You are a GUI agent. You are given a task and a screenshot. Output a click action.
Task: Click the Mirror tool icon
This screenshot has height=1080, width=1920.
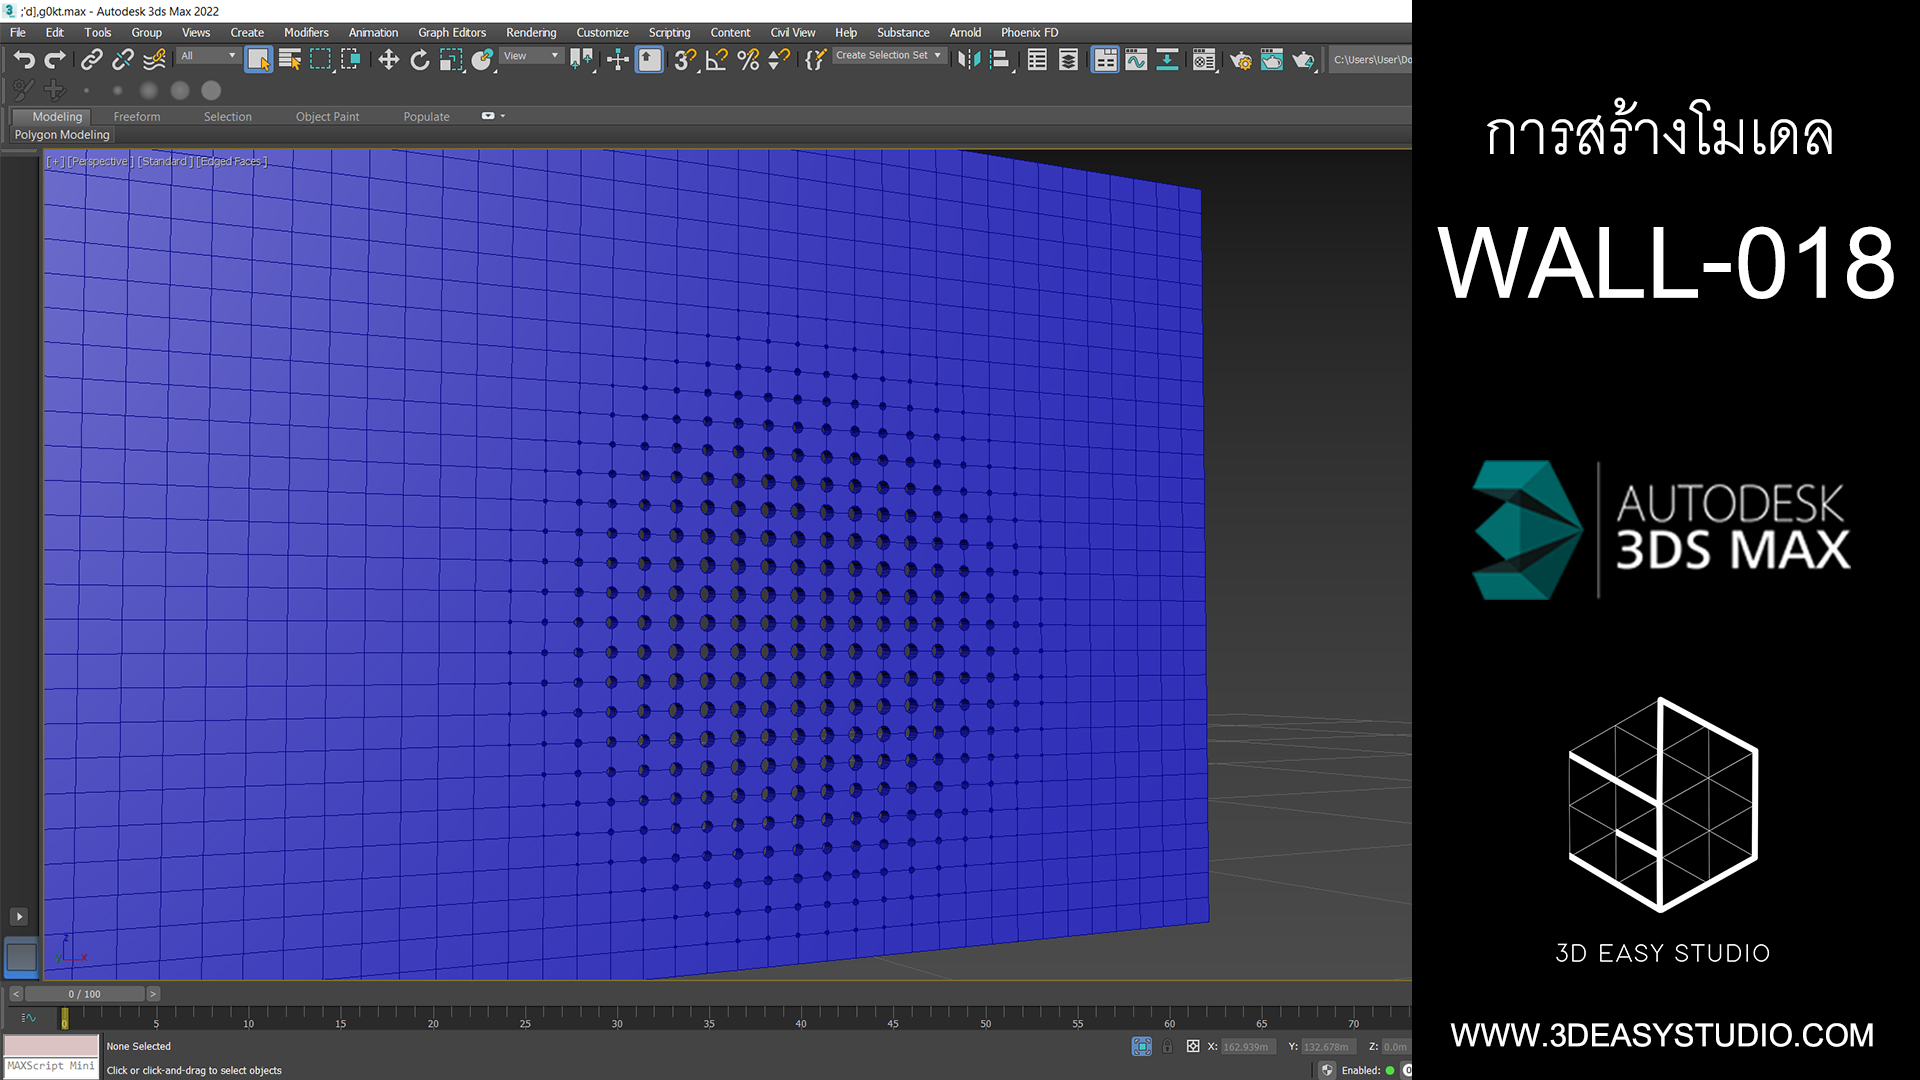968,60
